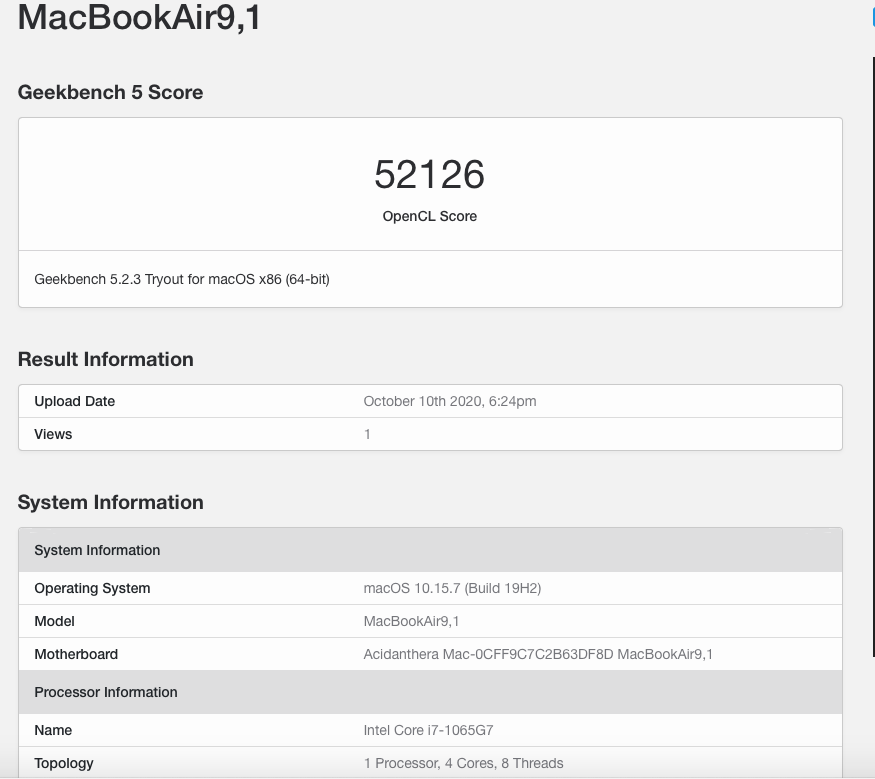Select the Views count value 1
Viewport: 875px width, 779px height.
367,434
